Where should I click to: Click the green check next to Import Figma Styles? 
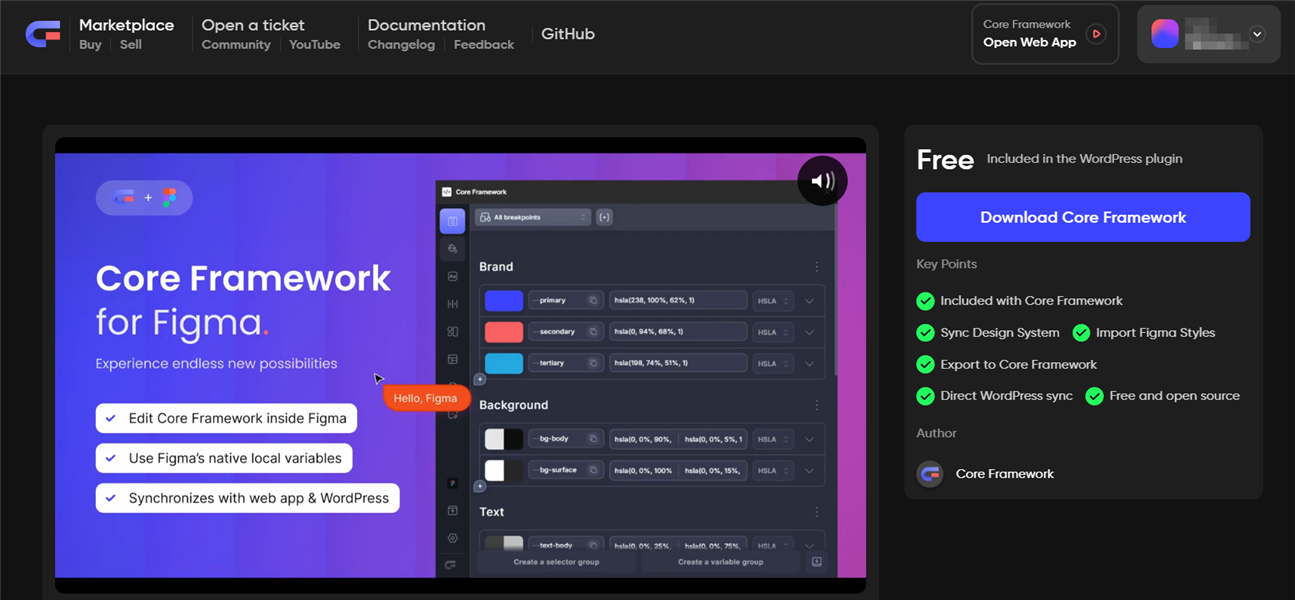1081,333
